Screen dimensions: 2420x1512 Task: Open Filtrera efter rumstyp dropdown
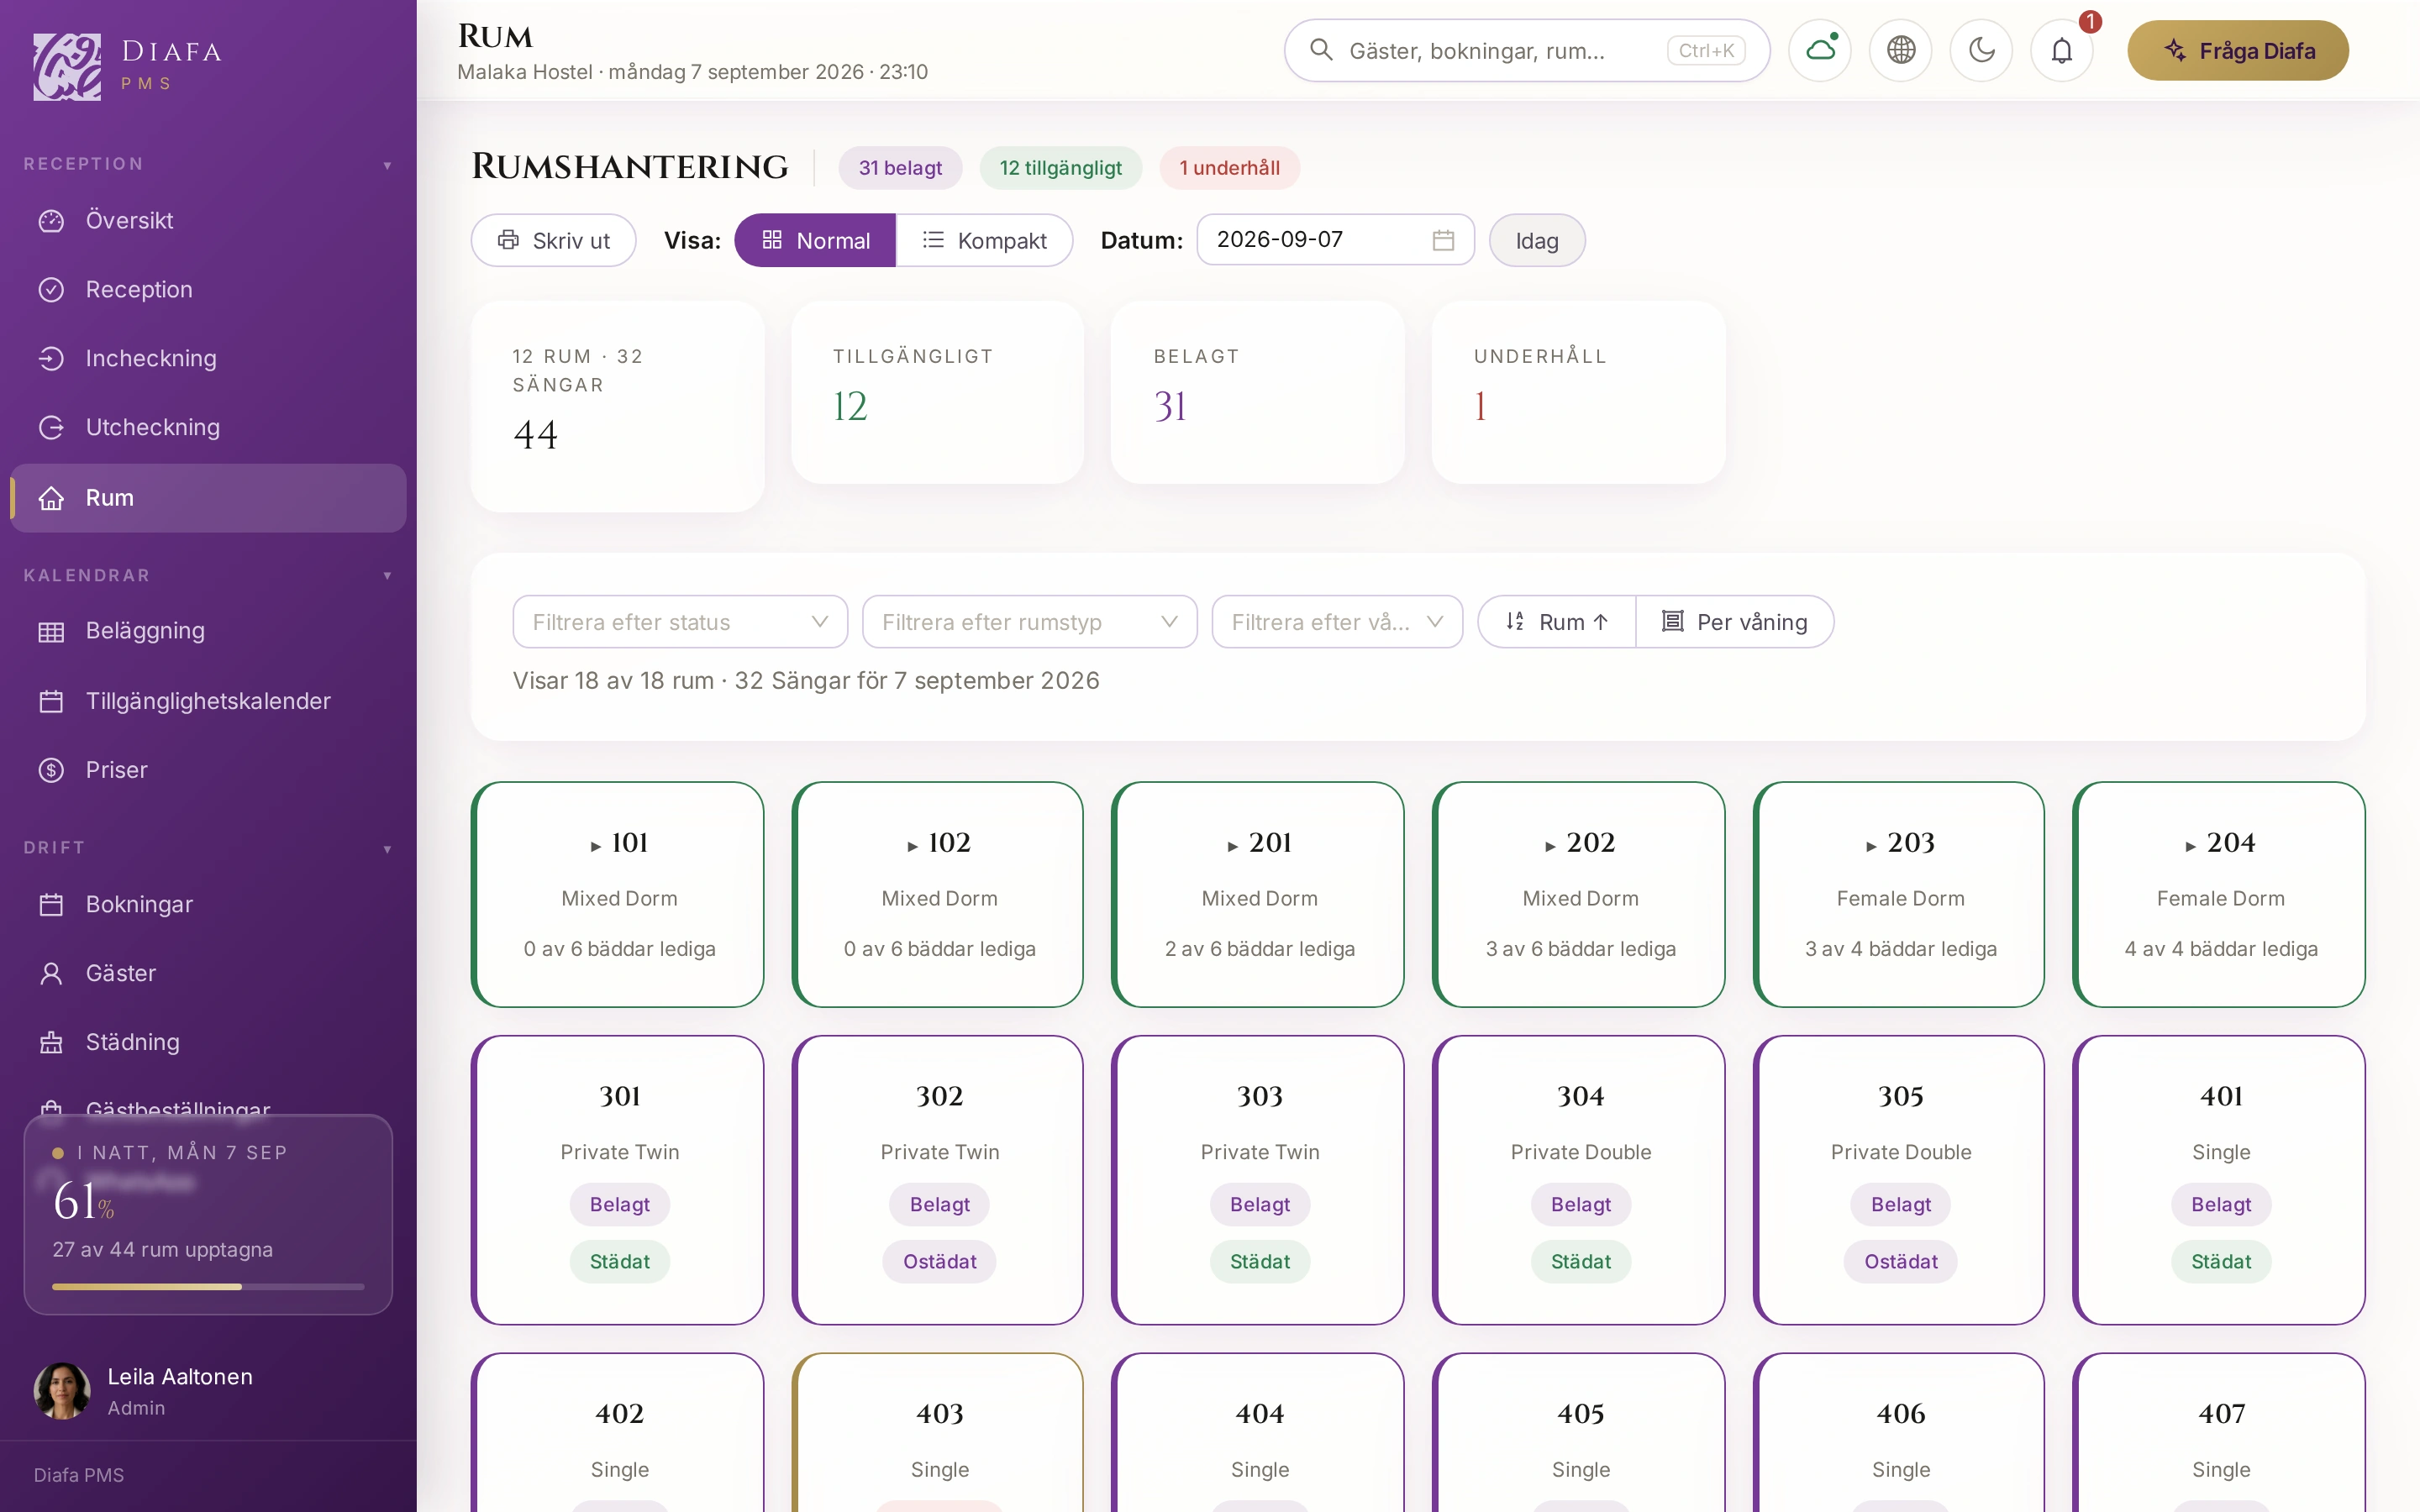tap(1030, 622)
